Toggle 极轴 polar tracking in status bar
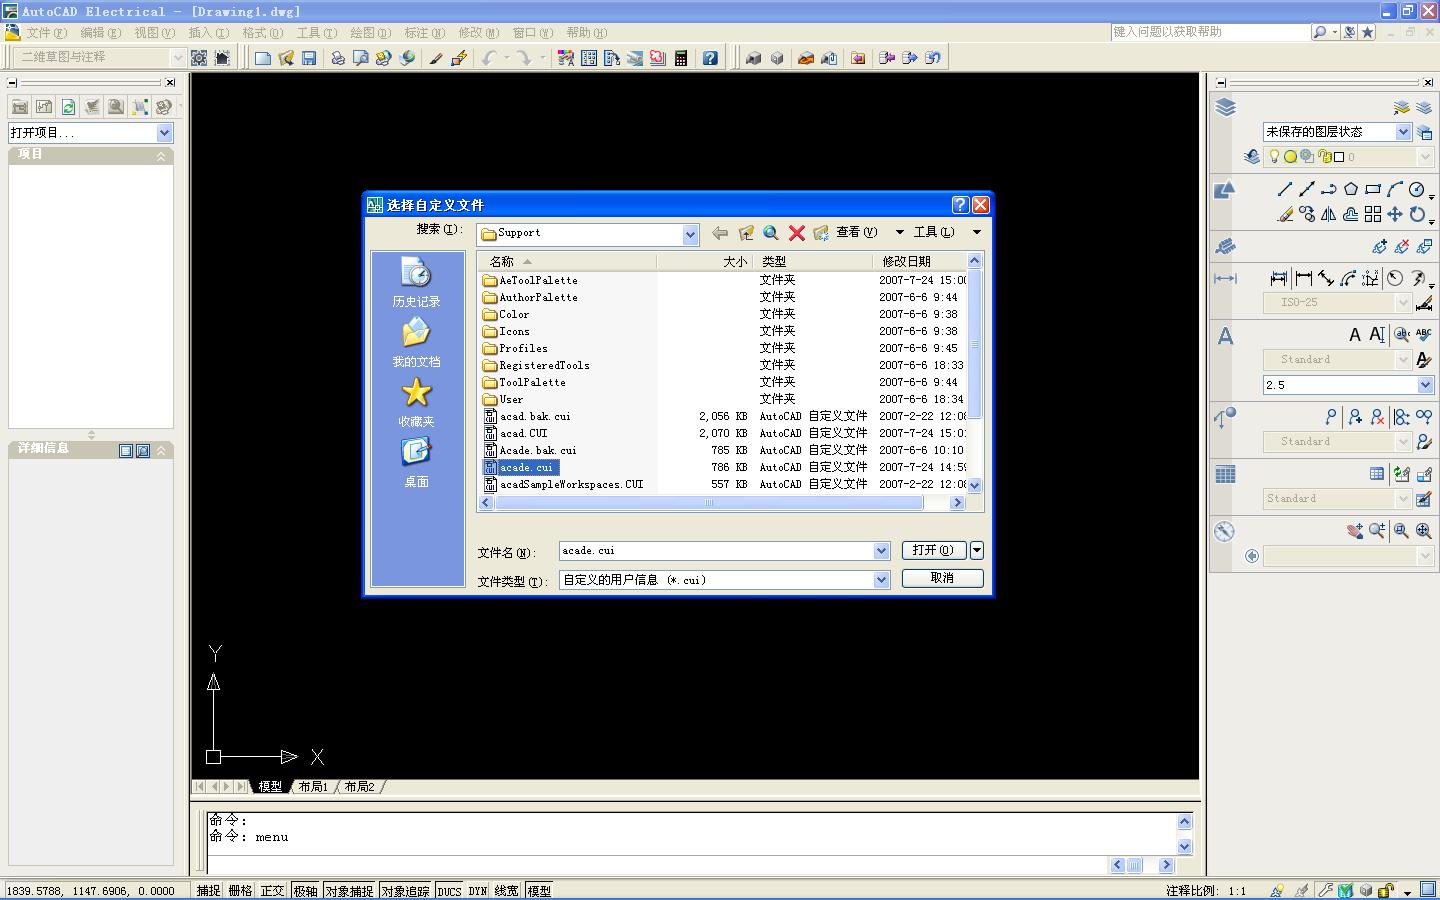1440x900 pixels. coord(305,890)
